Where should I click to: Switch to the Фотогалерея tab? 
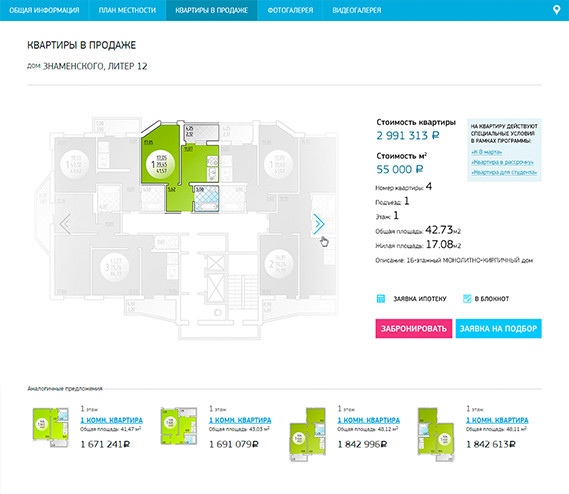coord(290,10)
